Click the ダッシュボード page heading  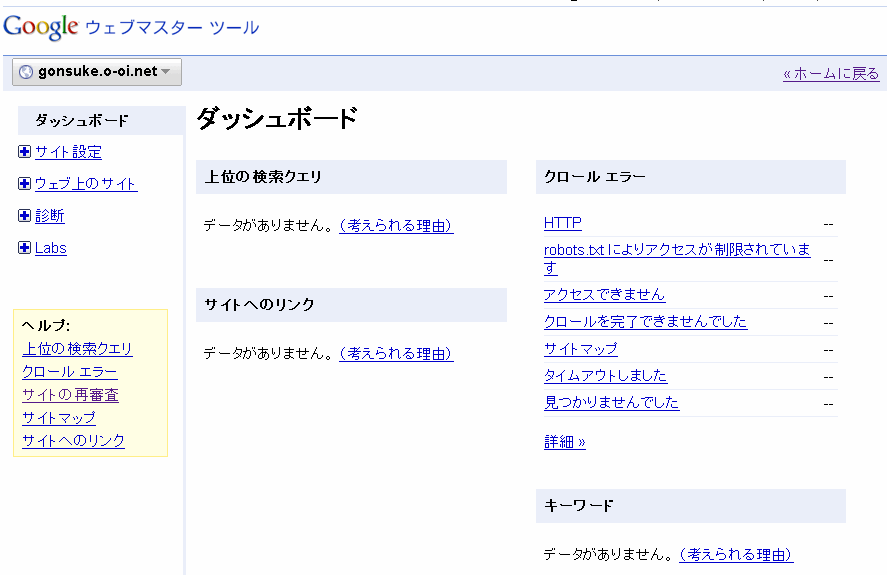[277, 119]
